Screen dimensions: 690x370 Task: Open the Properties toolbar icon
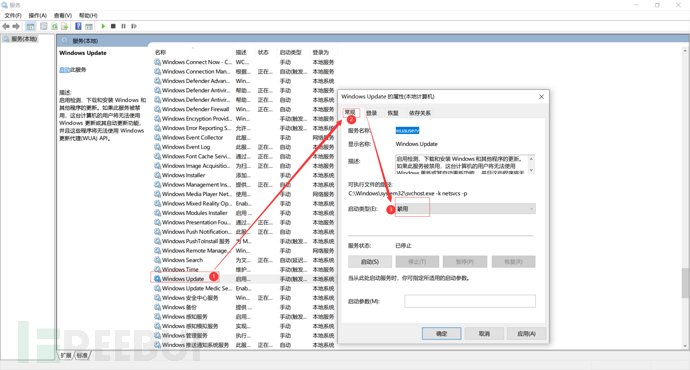(44, 26)
